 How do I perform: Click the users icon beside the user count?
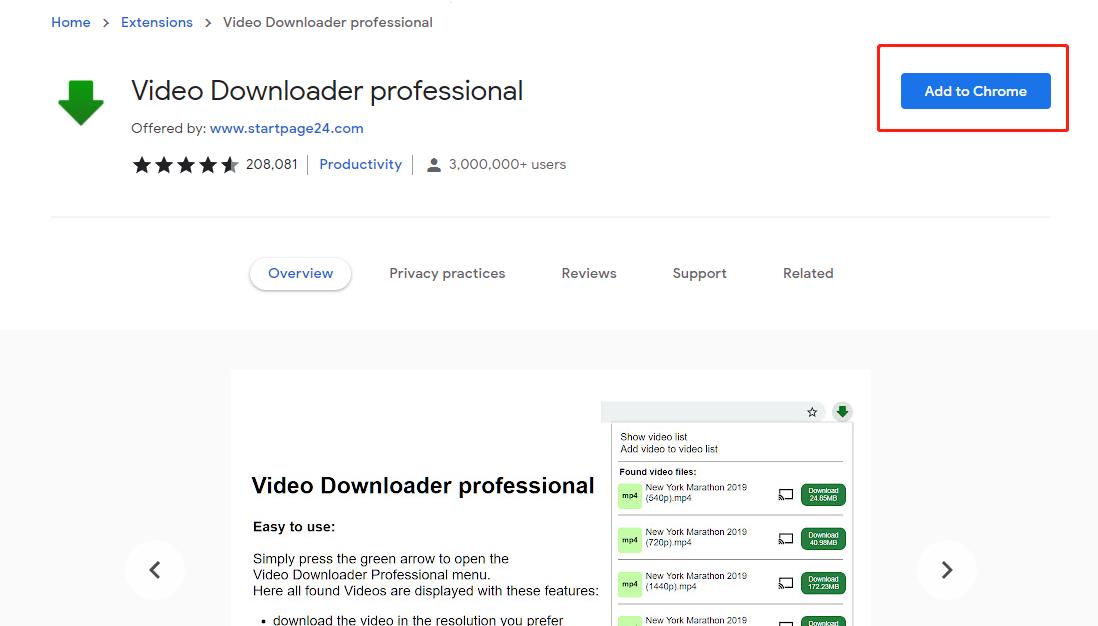click(x=434, y=164)
